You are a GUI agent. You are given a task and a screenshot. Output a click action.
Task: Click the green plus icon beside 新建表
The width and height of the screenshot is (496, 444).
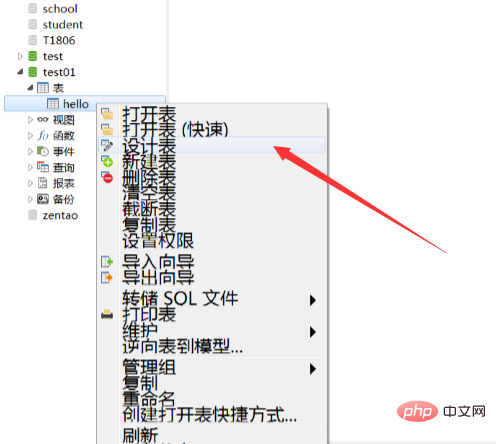[x=107, y=161]
